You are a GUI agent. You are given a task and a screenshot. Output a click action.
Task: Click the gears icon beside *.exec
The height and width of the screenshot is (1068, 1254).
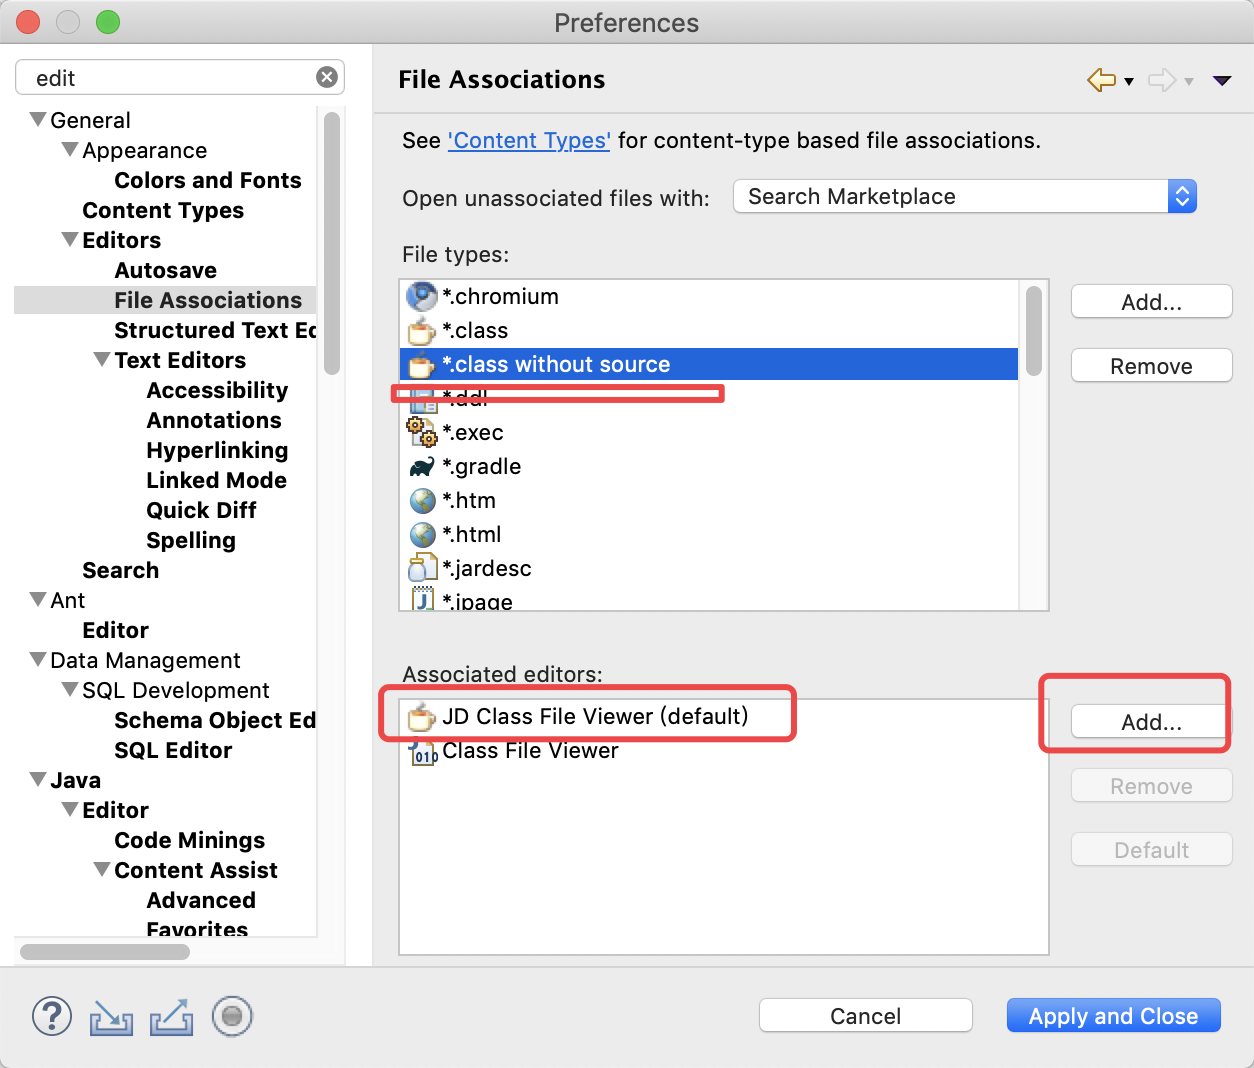pyautogui.click(x=422, y=432)
